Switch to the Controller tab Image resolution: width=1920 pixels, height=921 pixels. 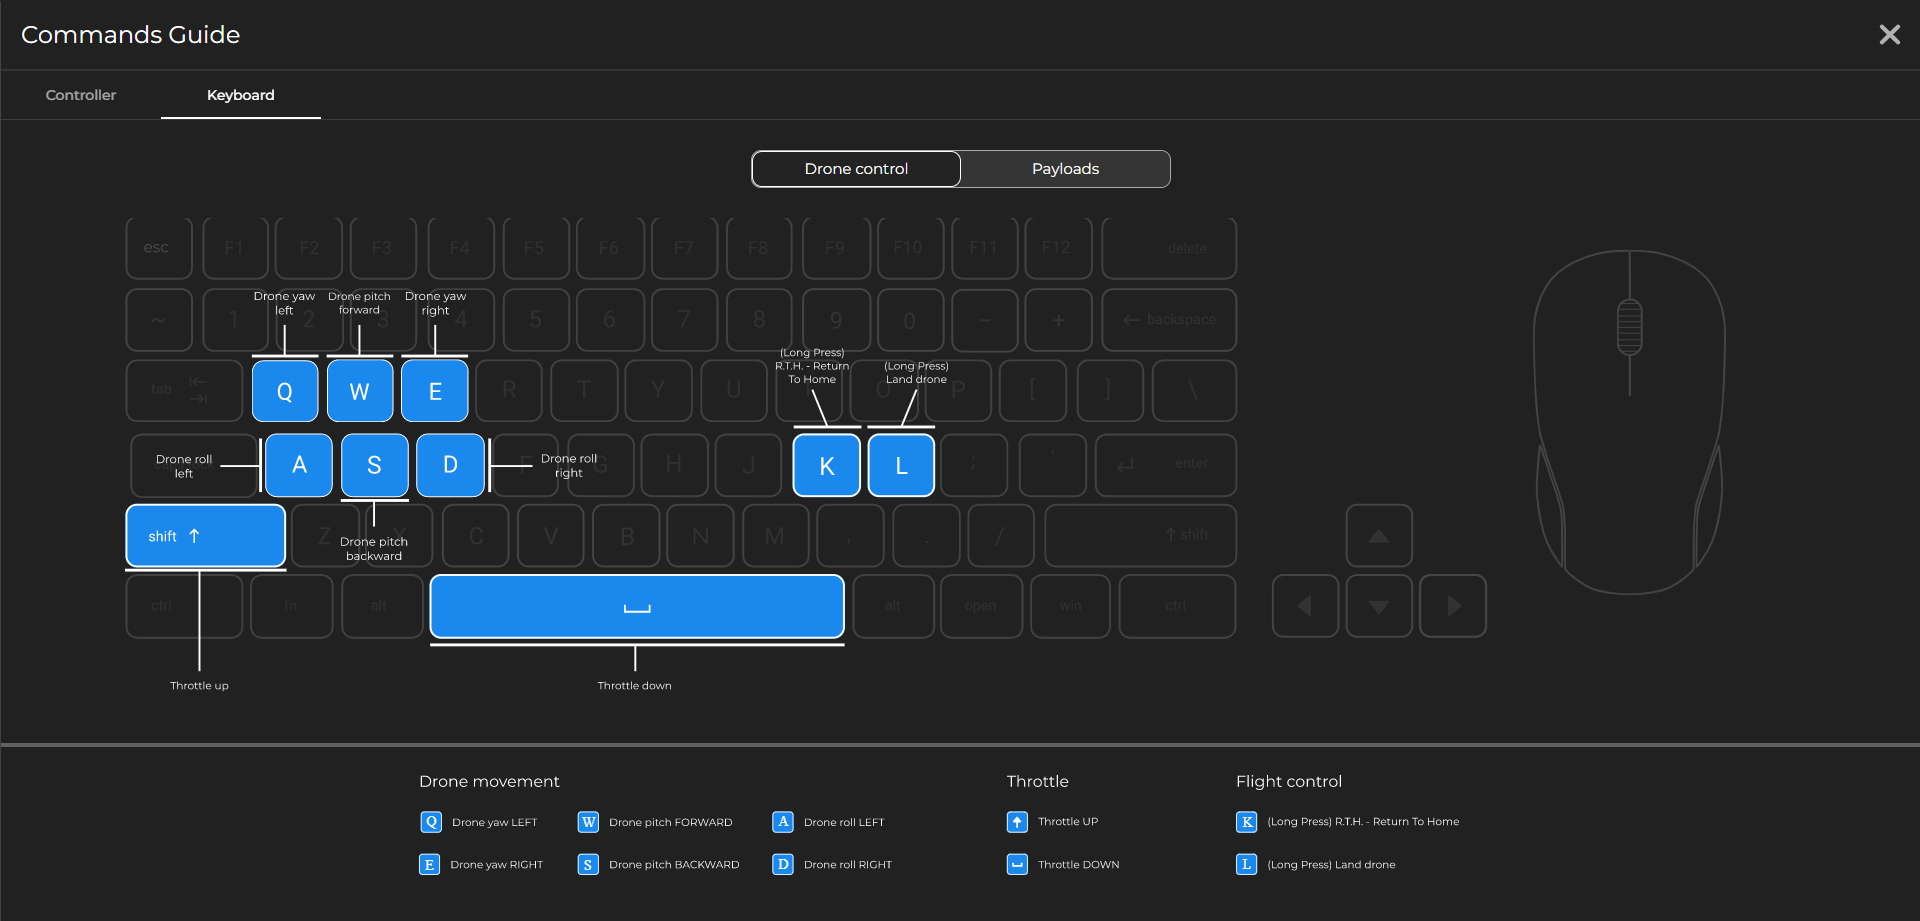coord(81,95)
